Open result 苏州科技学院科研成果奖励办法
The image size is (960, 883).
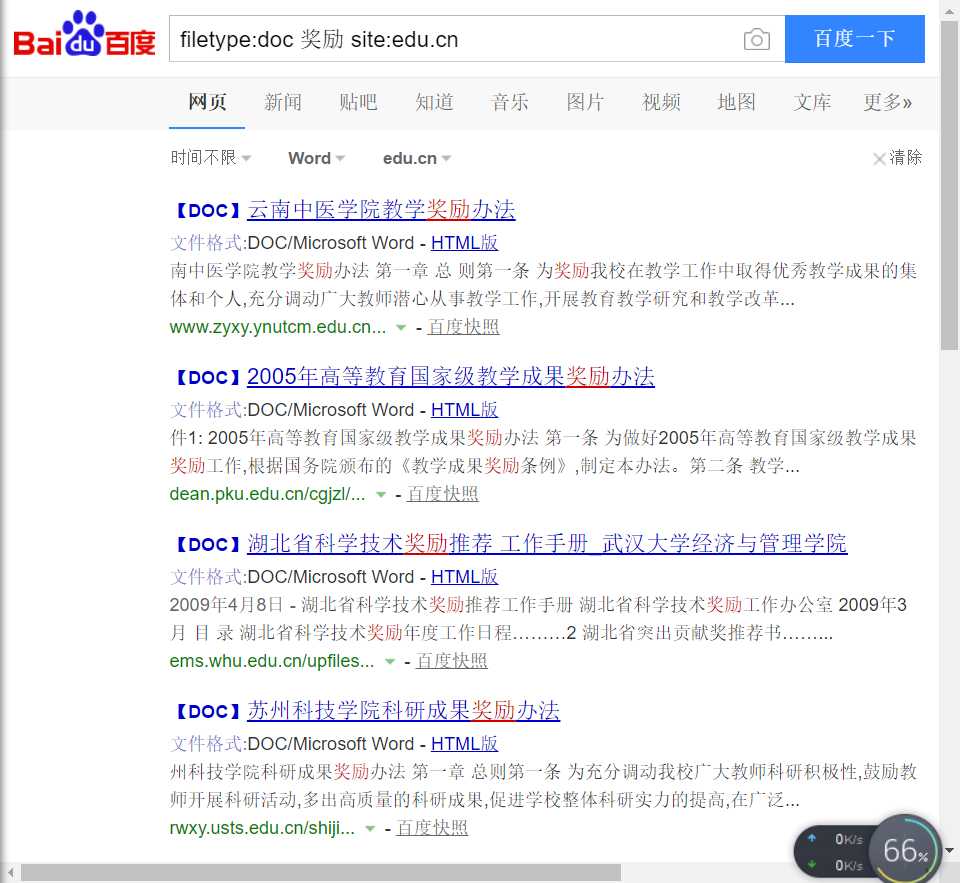click(x=403, y=711)
